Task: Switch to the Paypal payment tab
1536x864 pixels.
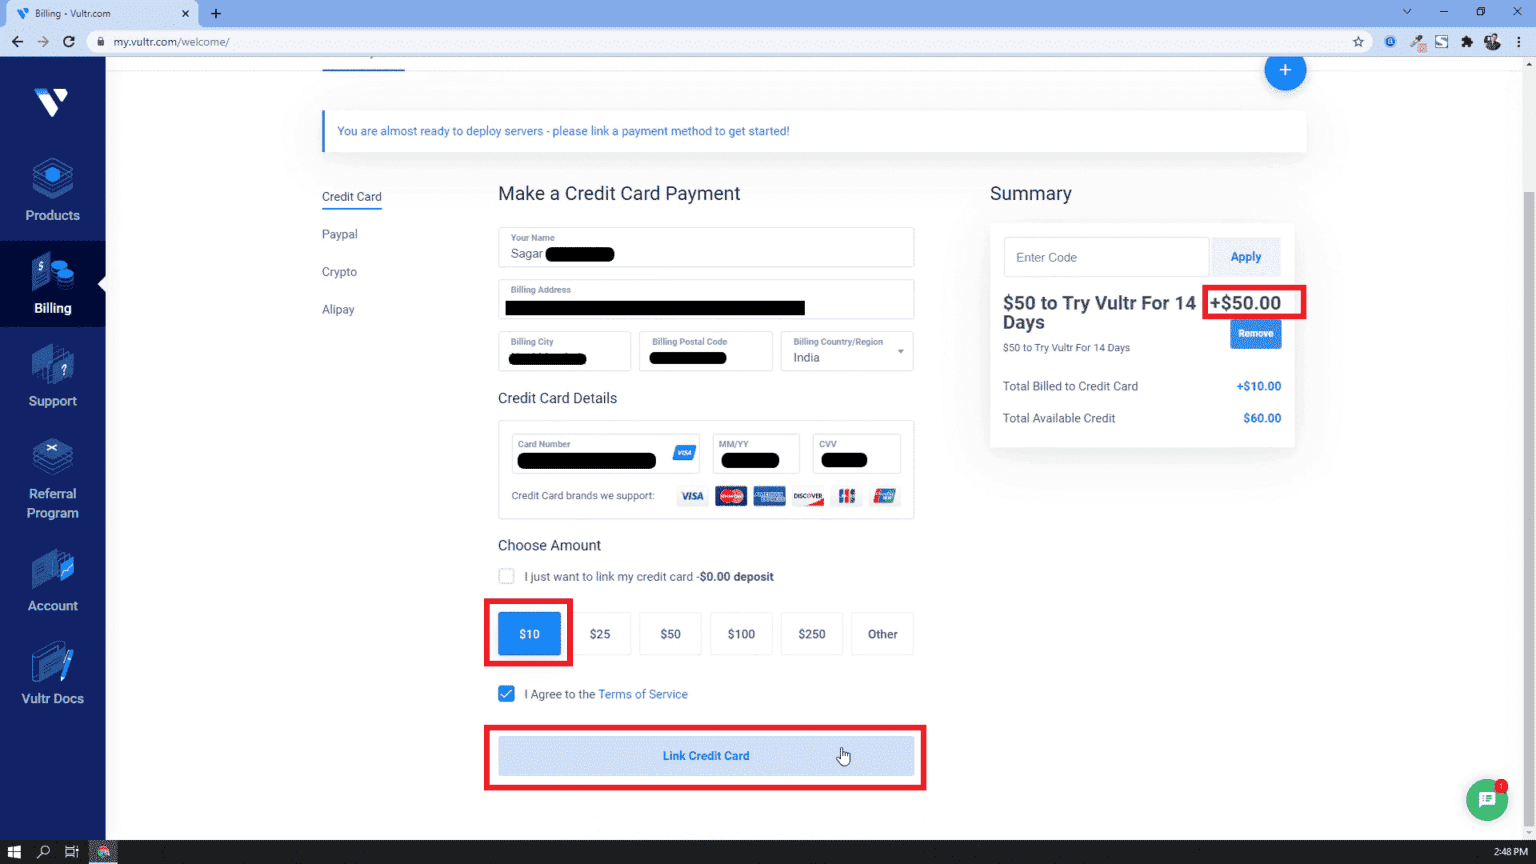Action: (x=340, y=234)
